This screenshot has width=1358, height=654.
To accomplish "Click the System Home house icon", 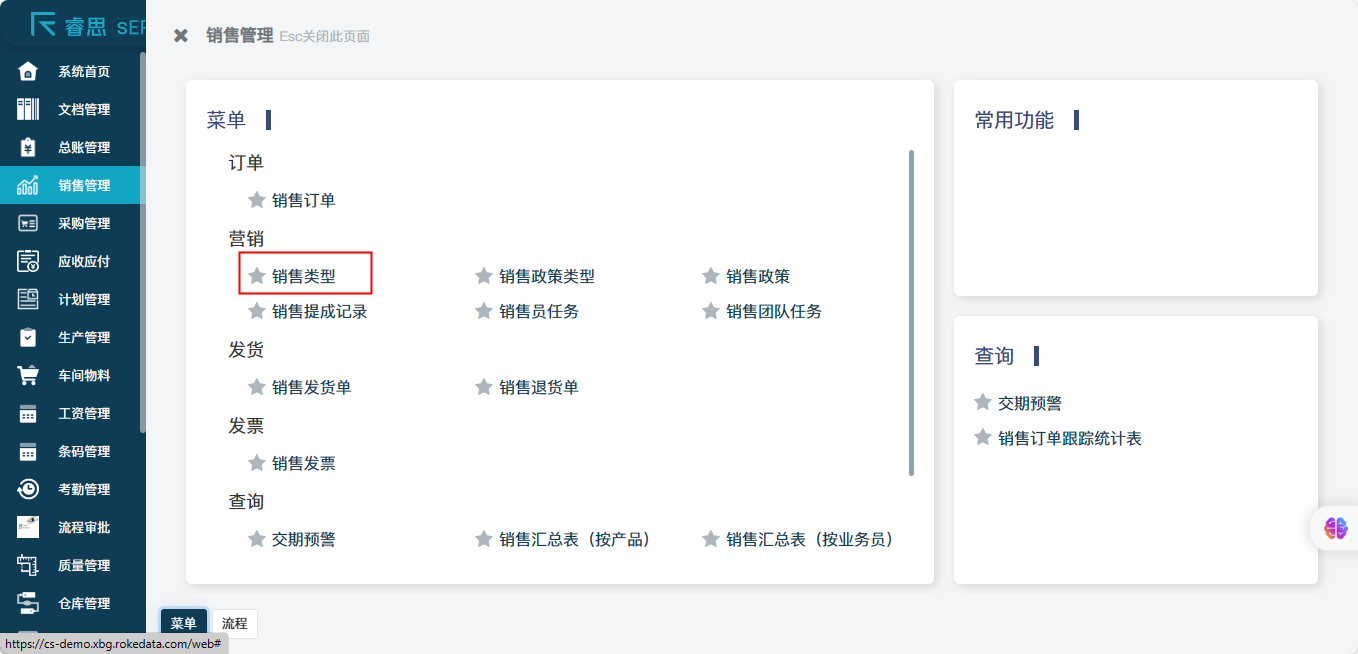I will tap(28, 72).
